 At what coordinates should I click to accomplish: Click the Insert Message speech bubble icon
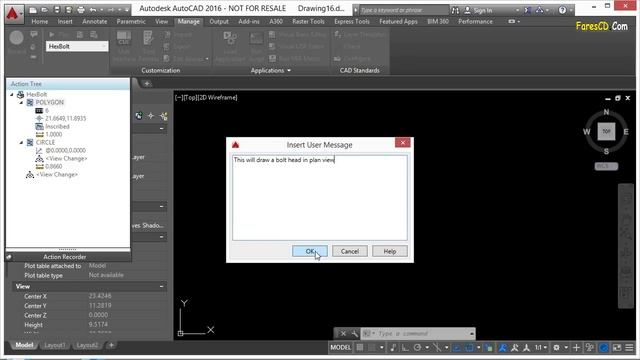(34, 35)
